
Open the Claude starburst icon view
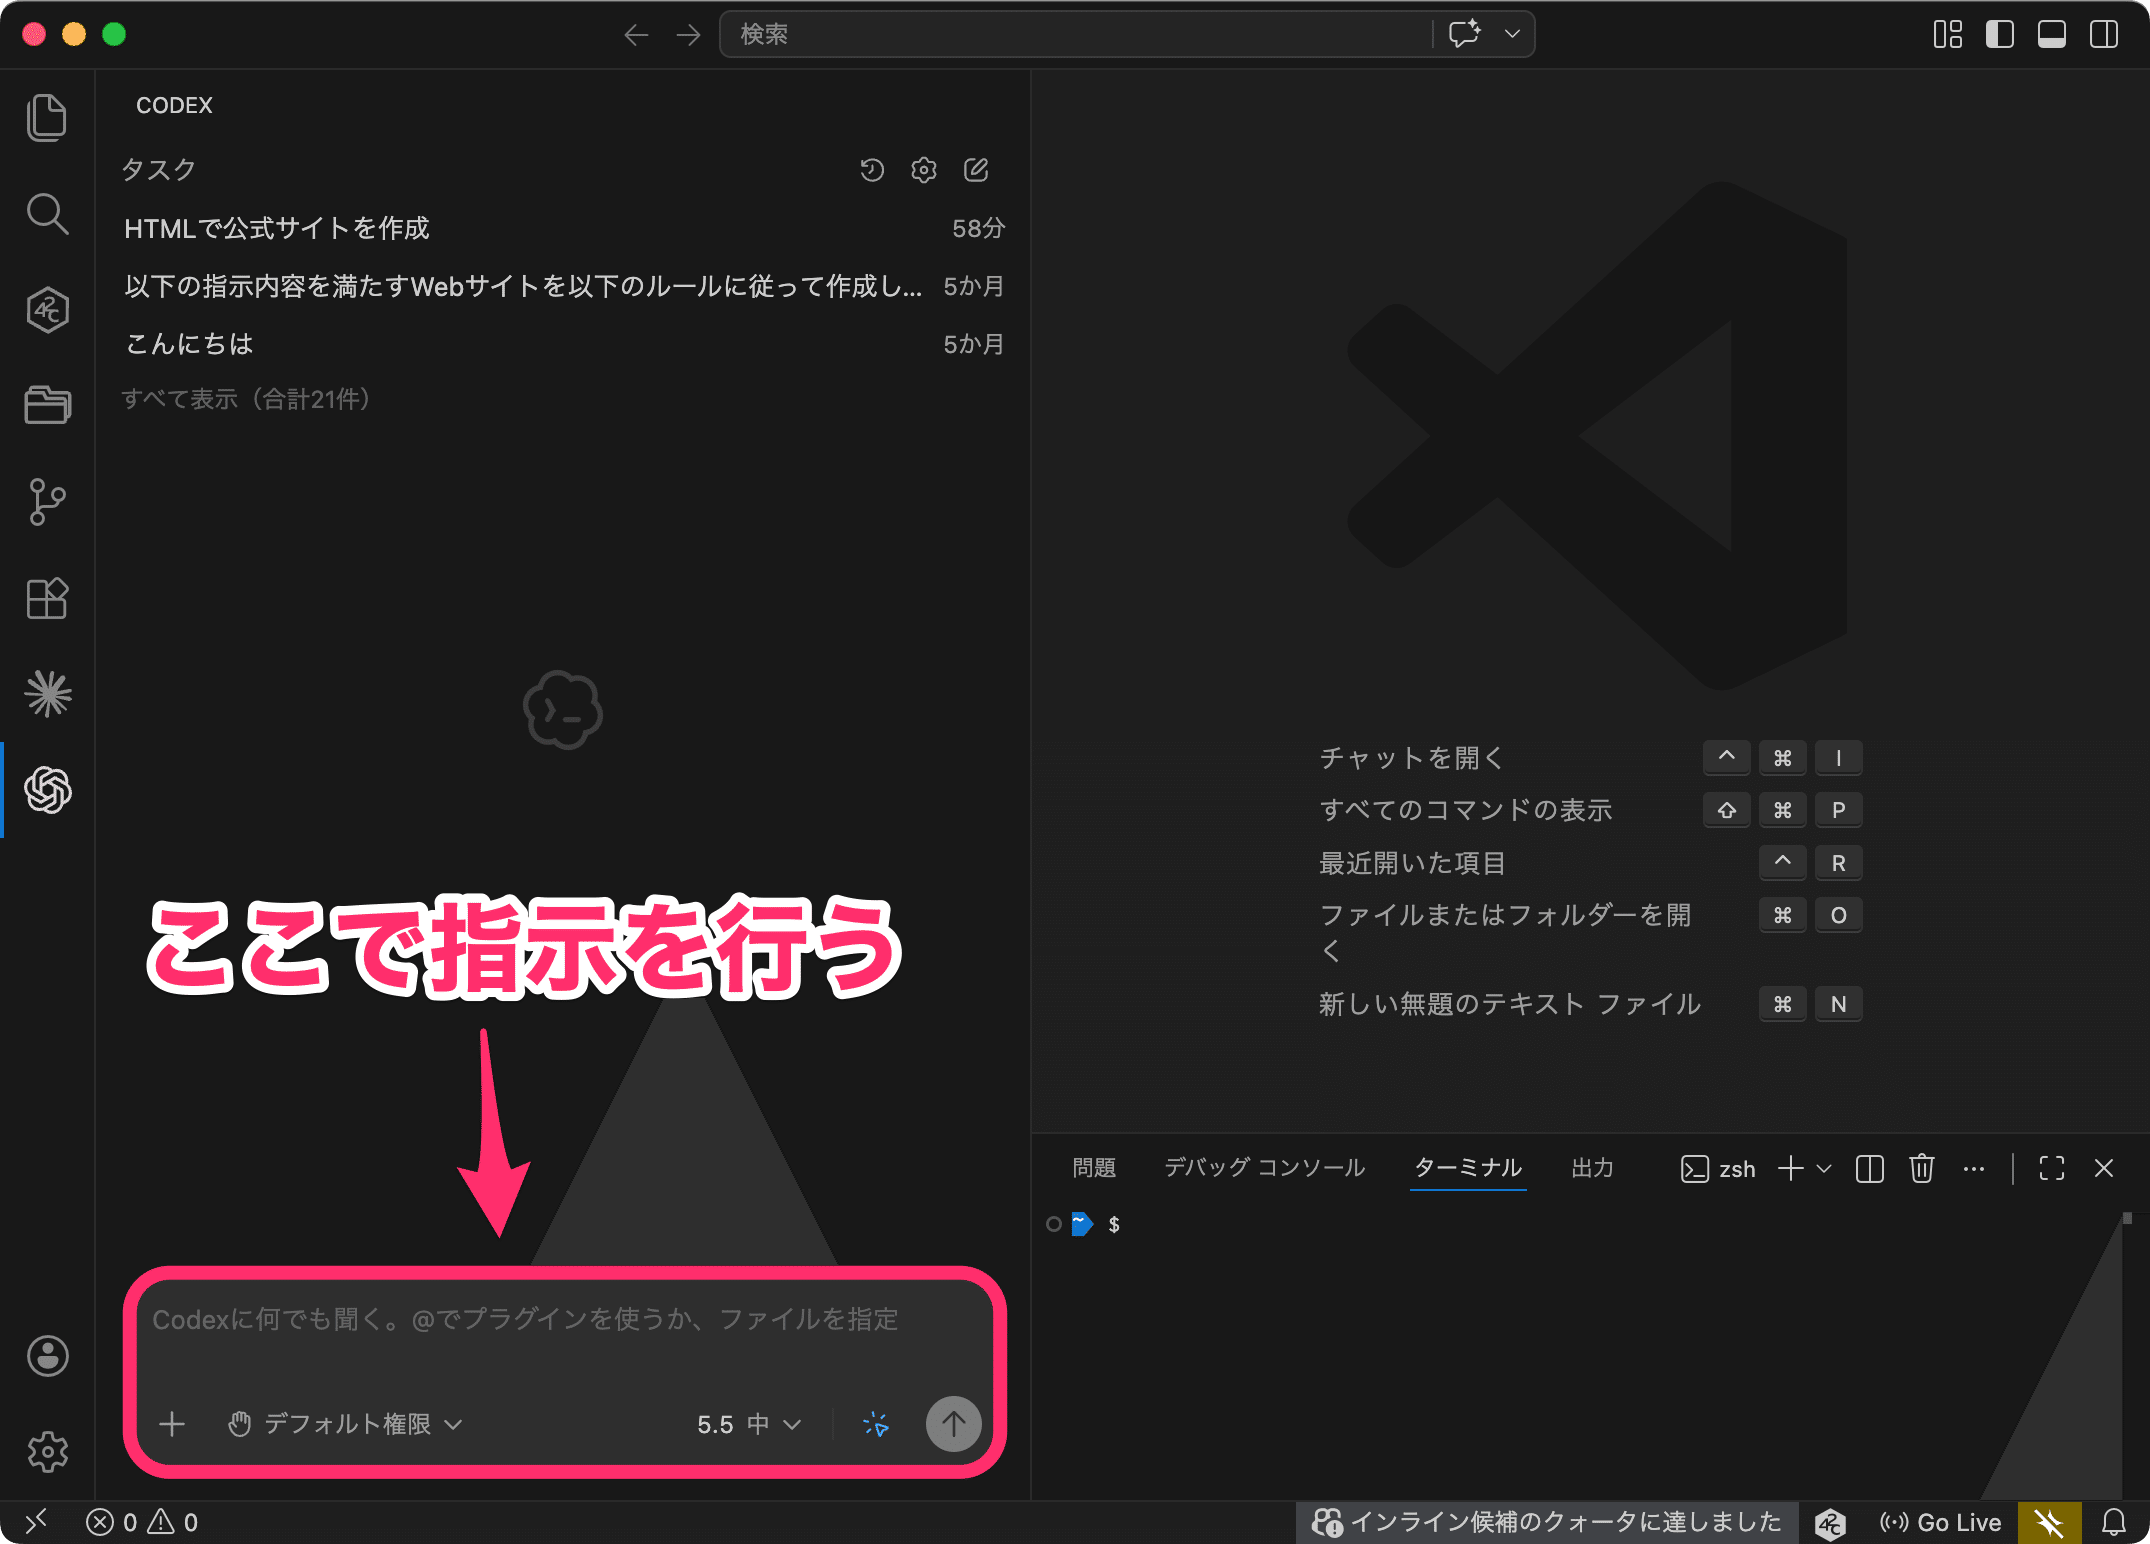tap(47, 693)
